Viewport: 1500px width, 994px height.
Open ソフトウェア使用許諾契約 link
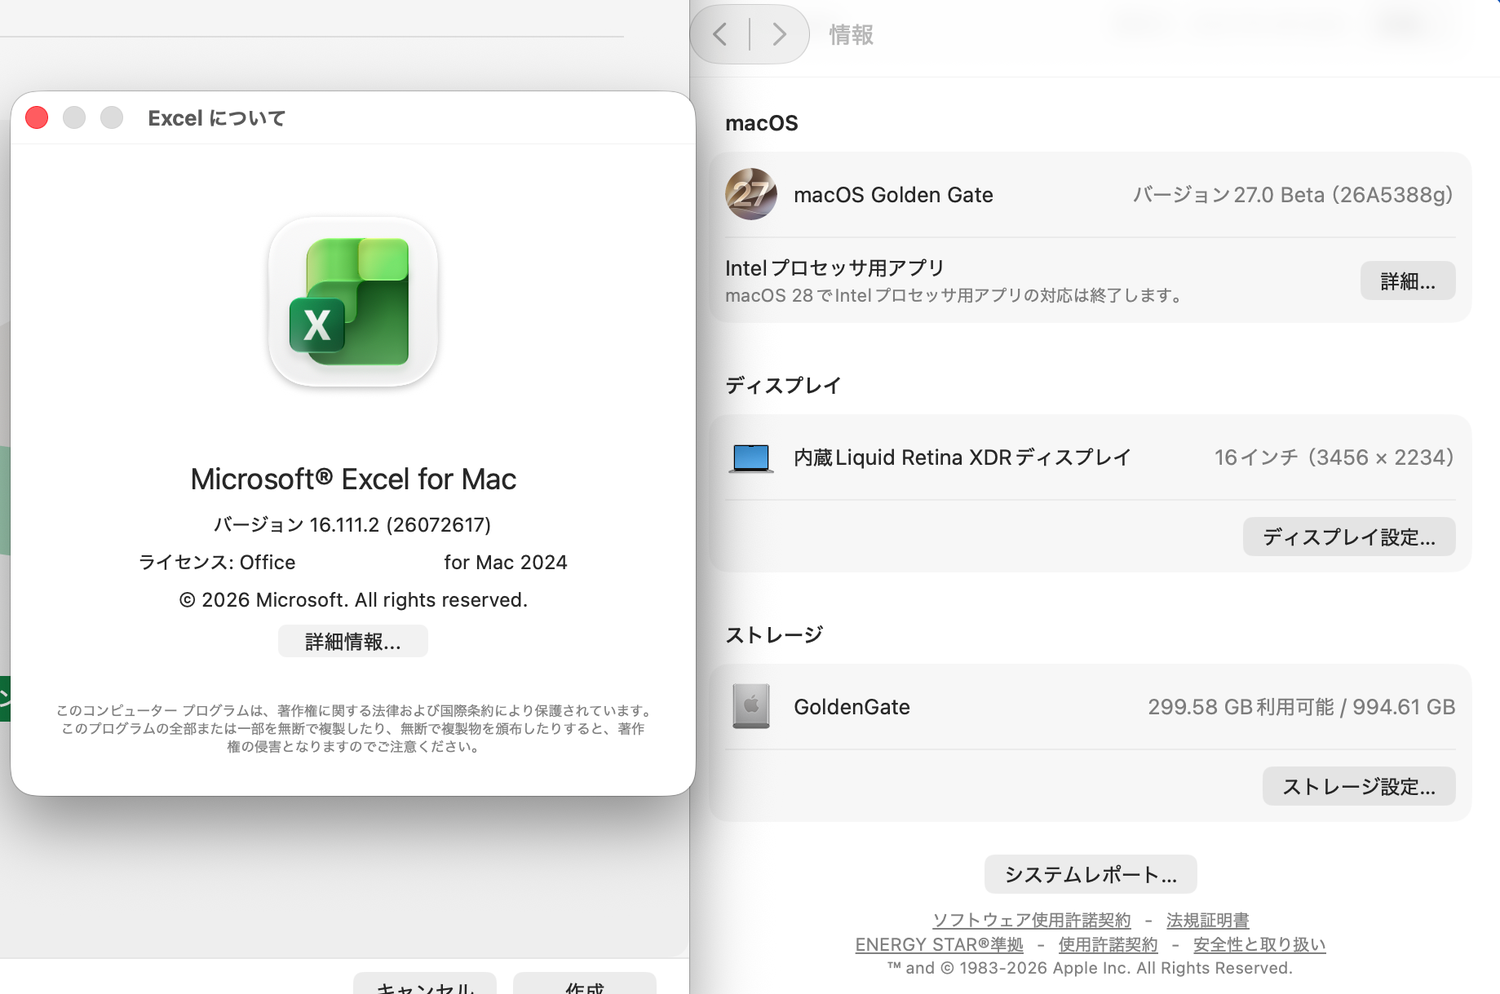1032,920
